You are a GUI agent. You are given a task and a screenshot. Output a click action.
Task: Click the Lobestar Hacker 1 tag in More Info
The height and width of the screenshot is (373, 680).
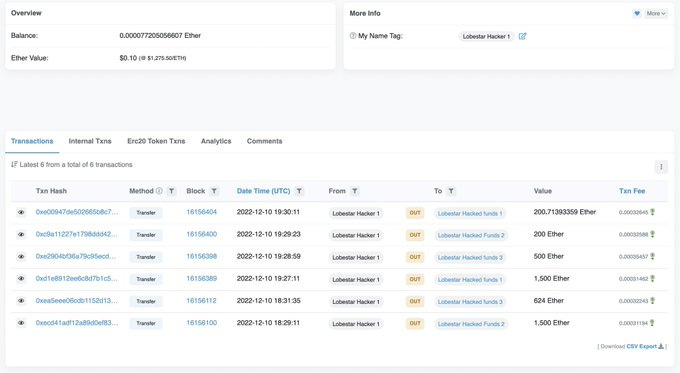click(x=486, y=36)
